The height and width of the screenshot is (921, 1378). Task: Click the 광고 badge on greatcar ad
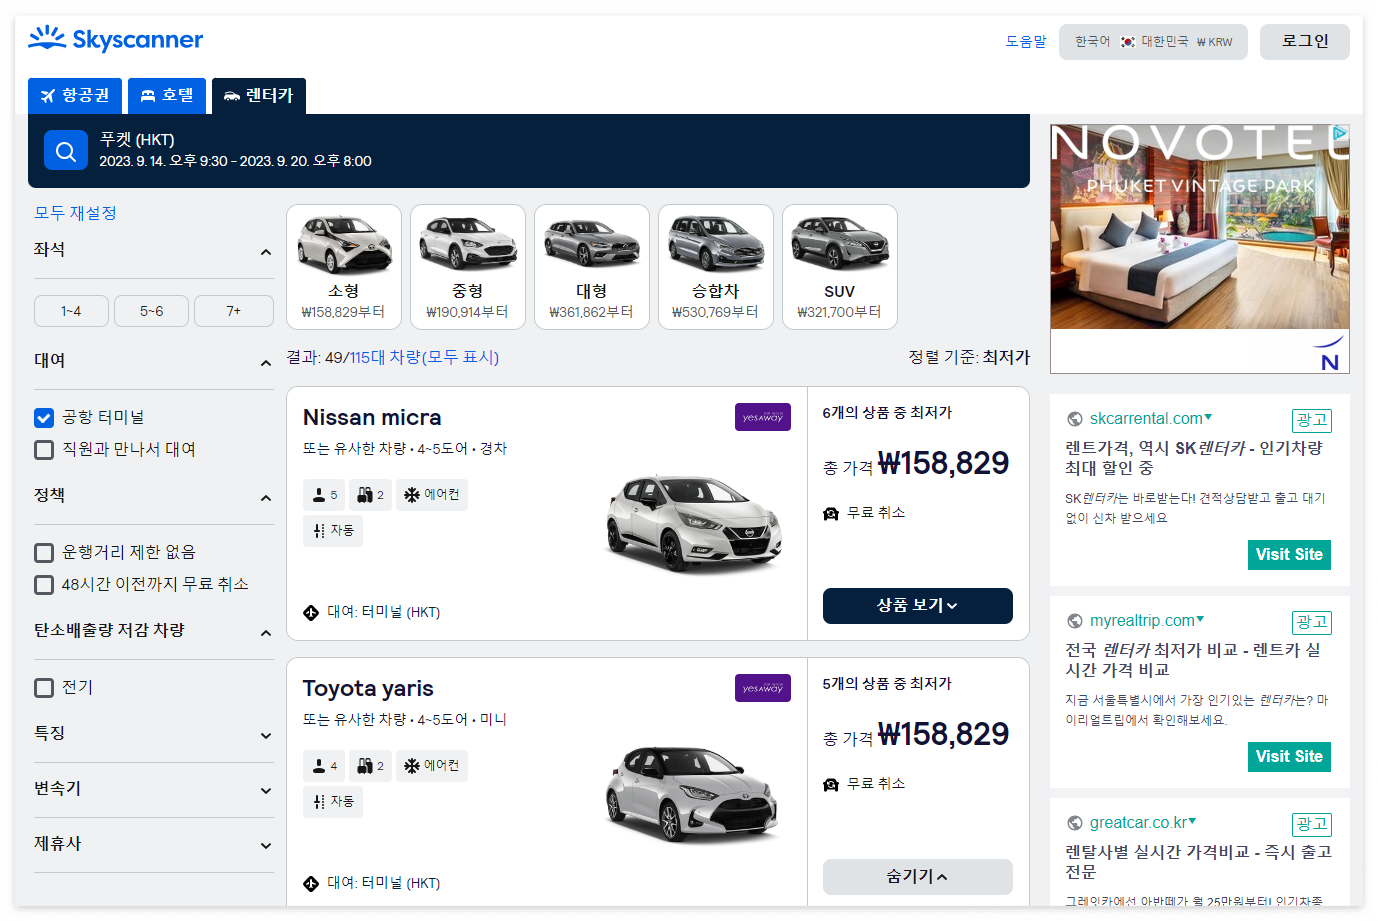[x=1312, y=824]
